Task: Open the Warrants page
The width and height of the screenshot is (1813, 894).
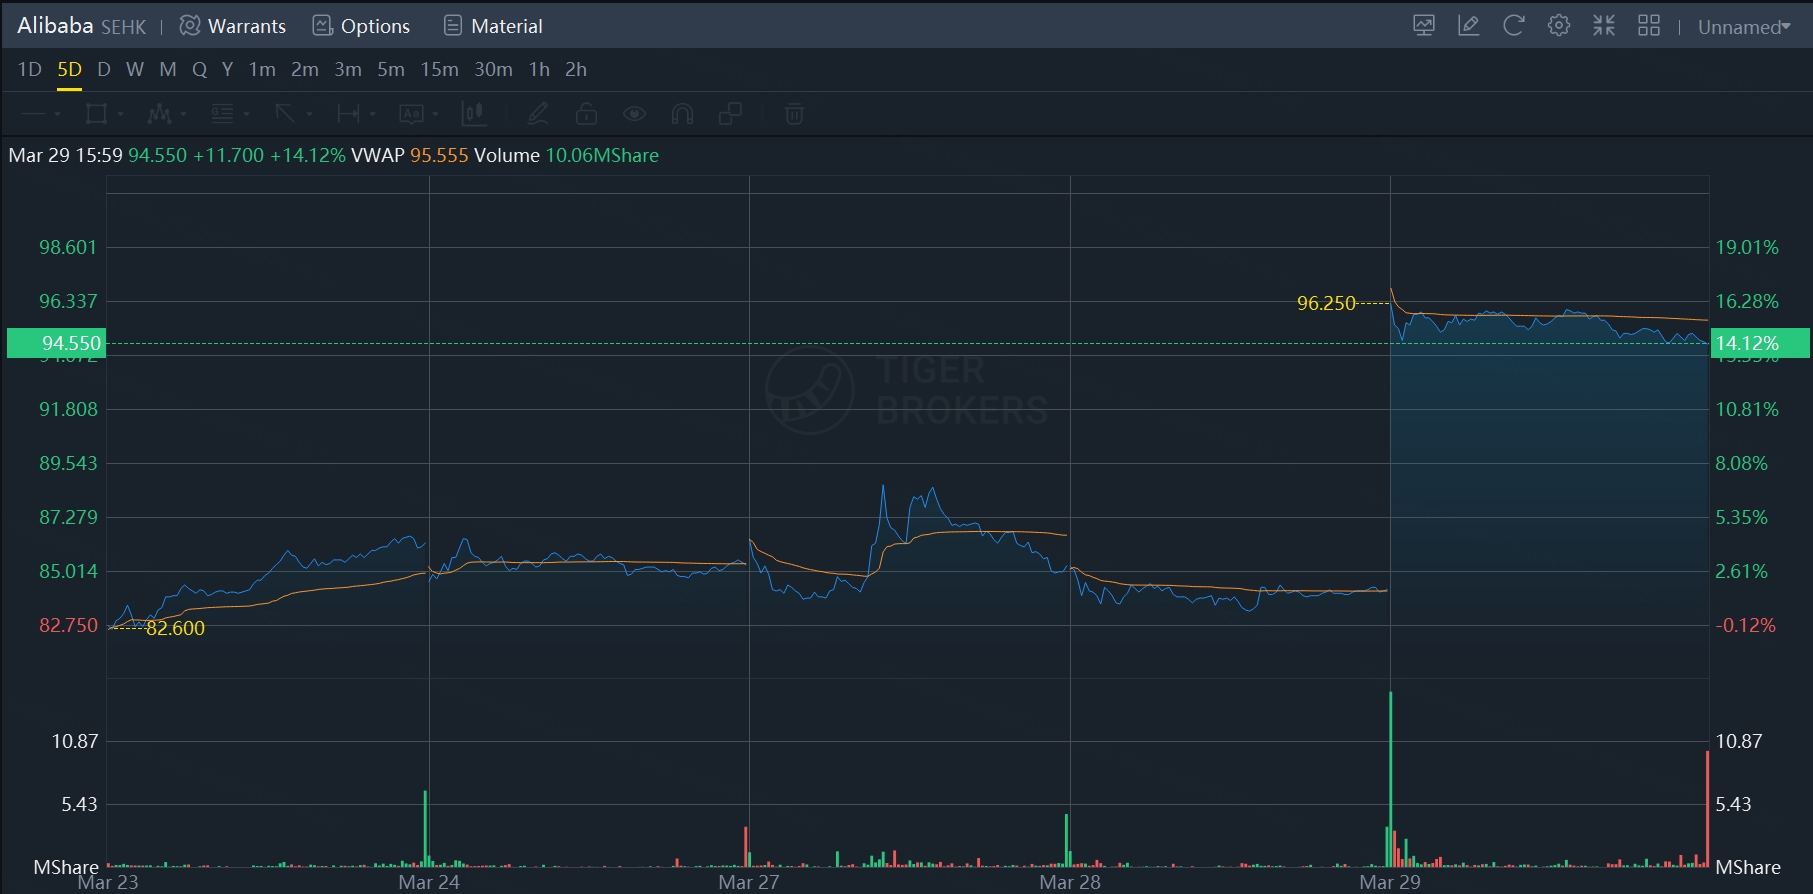Action: [233, 26]
